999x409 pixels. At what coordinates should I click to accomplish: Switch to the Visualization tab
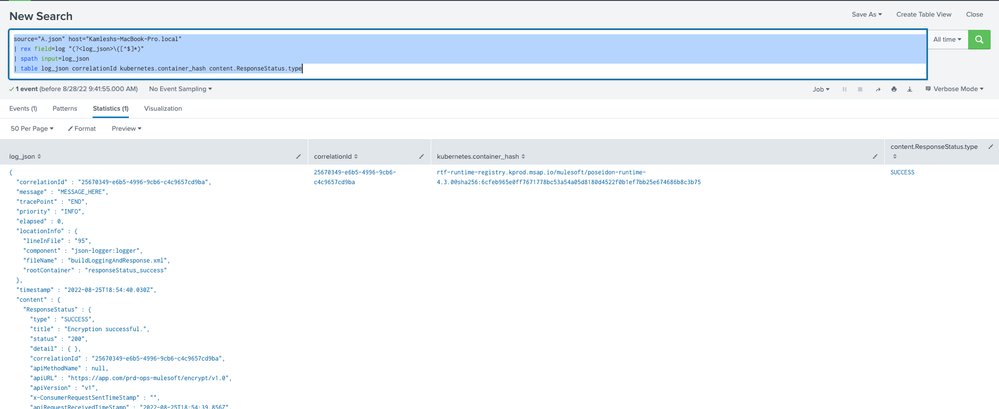point(163,108)
